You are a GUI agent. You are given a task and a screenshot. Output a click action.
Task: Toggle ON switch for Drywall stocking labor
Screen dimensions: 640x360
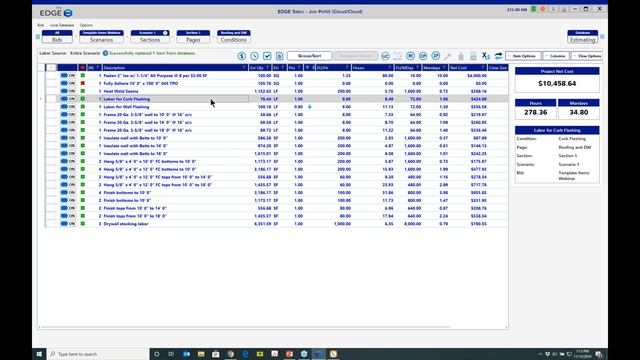(68, 224)
